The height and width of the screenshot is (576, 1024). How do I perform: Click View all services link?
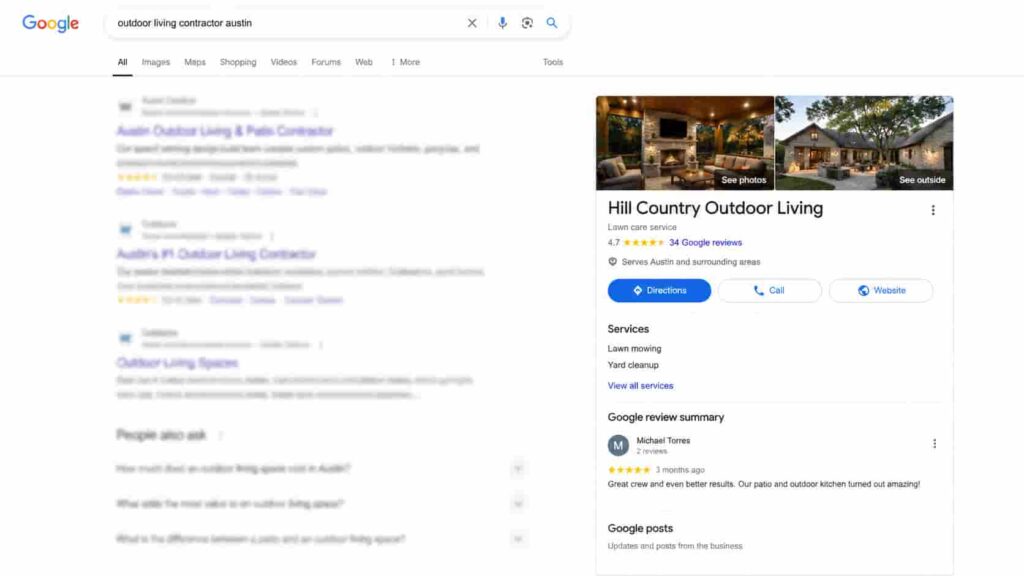[640, 385]
